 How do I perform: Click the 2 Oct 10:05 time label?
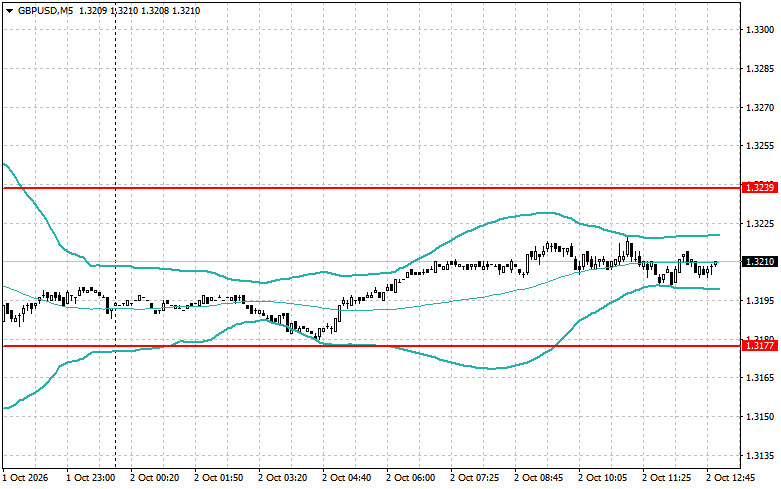[603, 478]
